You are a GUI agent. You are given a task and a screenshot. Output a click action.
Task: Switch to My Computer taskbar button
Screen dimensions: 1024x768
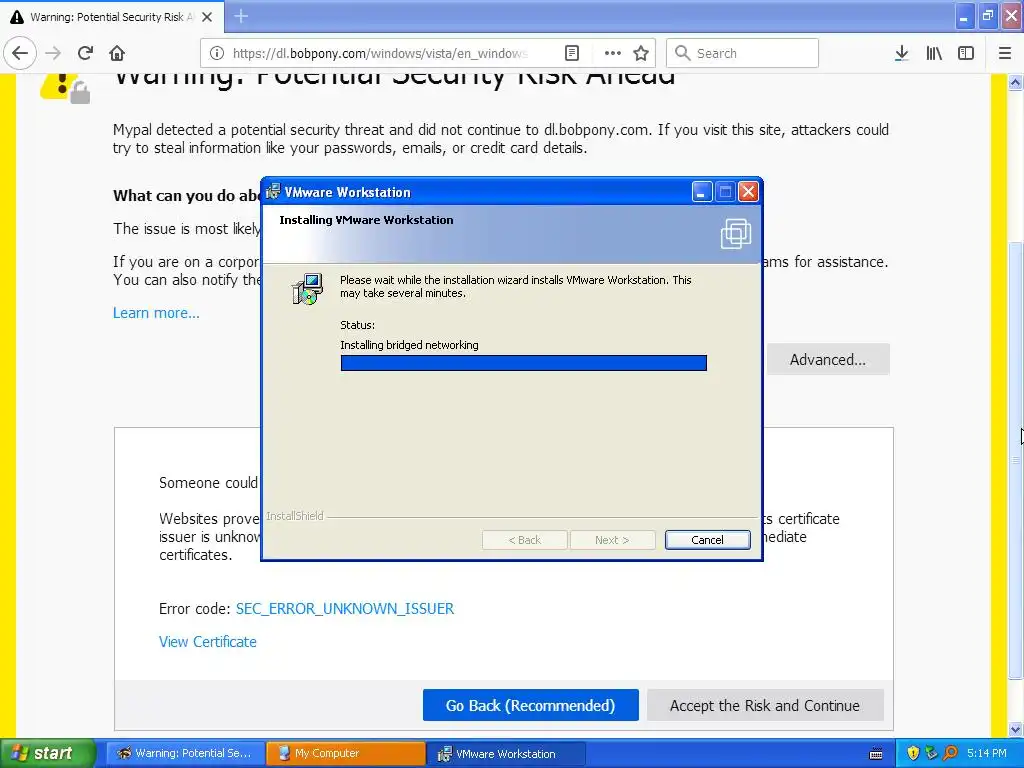click(345, 754)
